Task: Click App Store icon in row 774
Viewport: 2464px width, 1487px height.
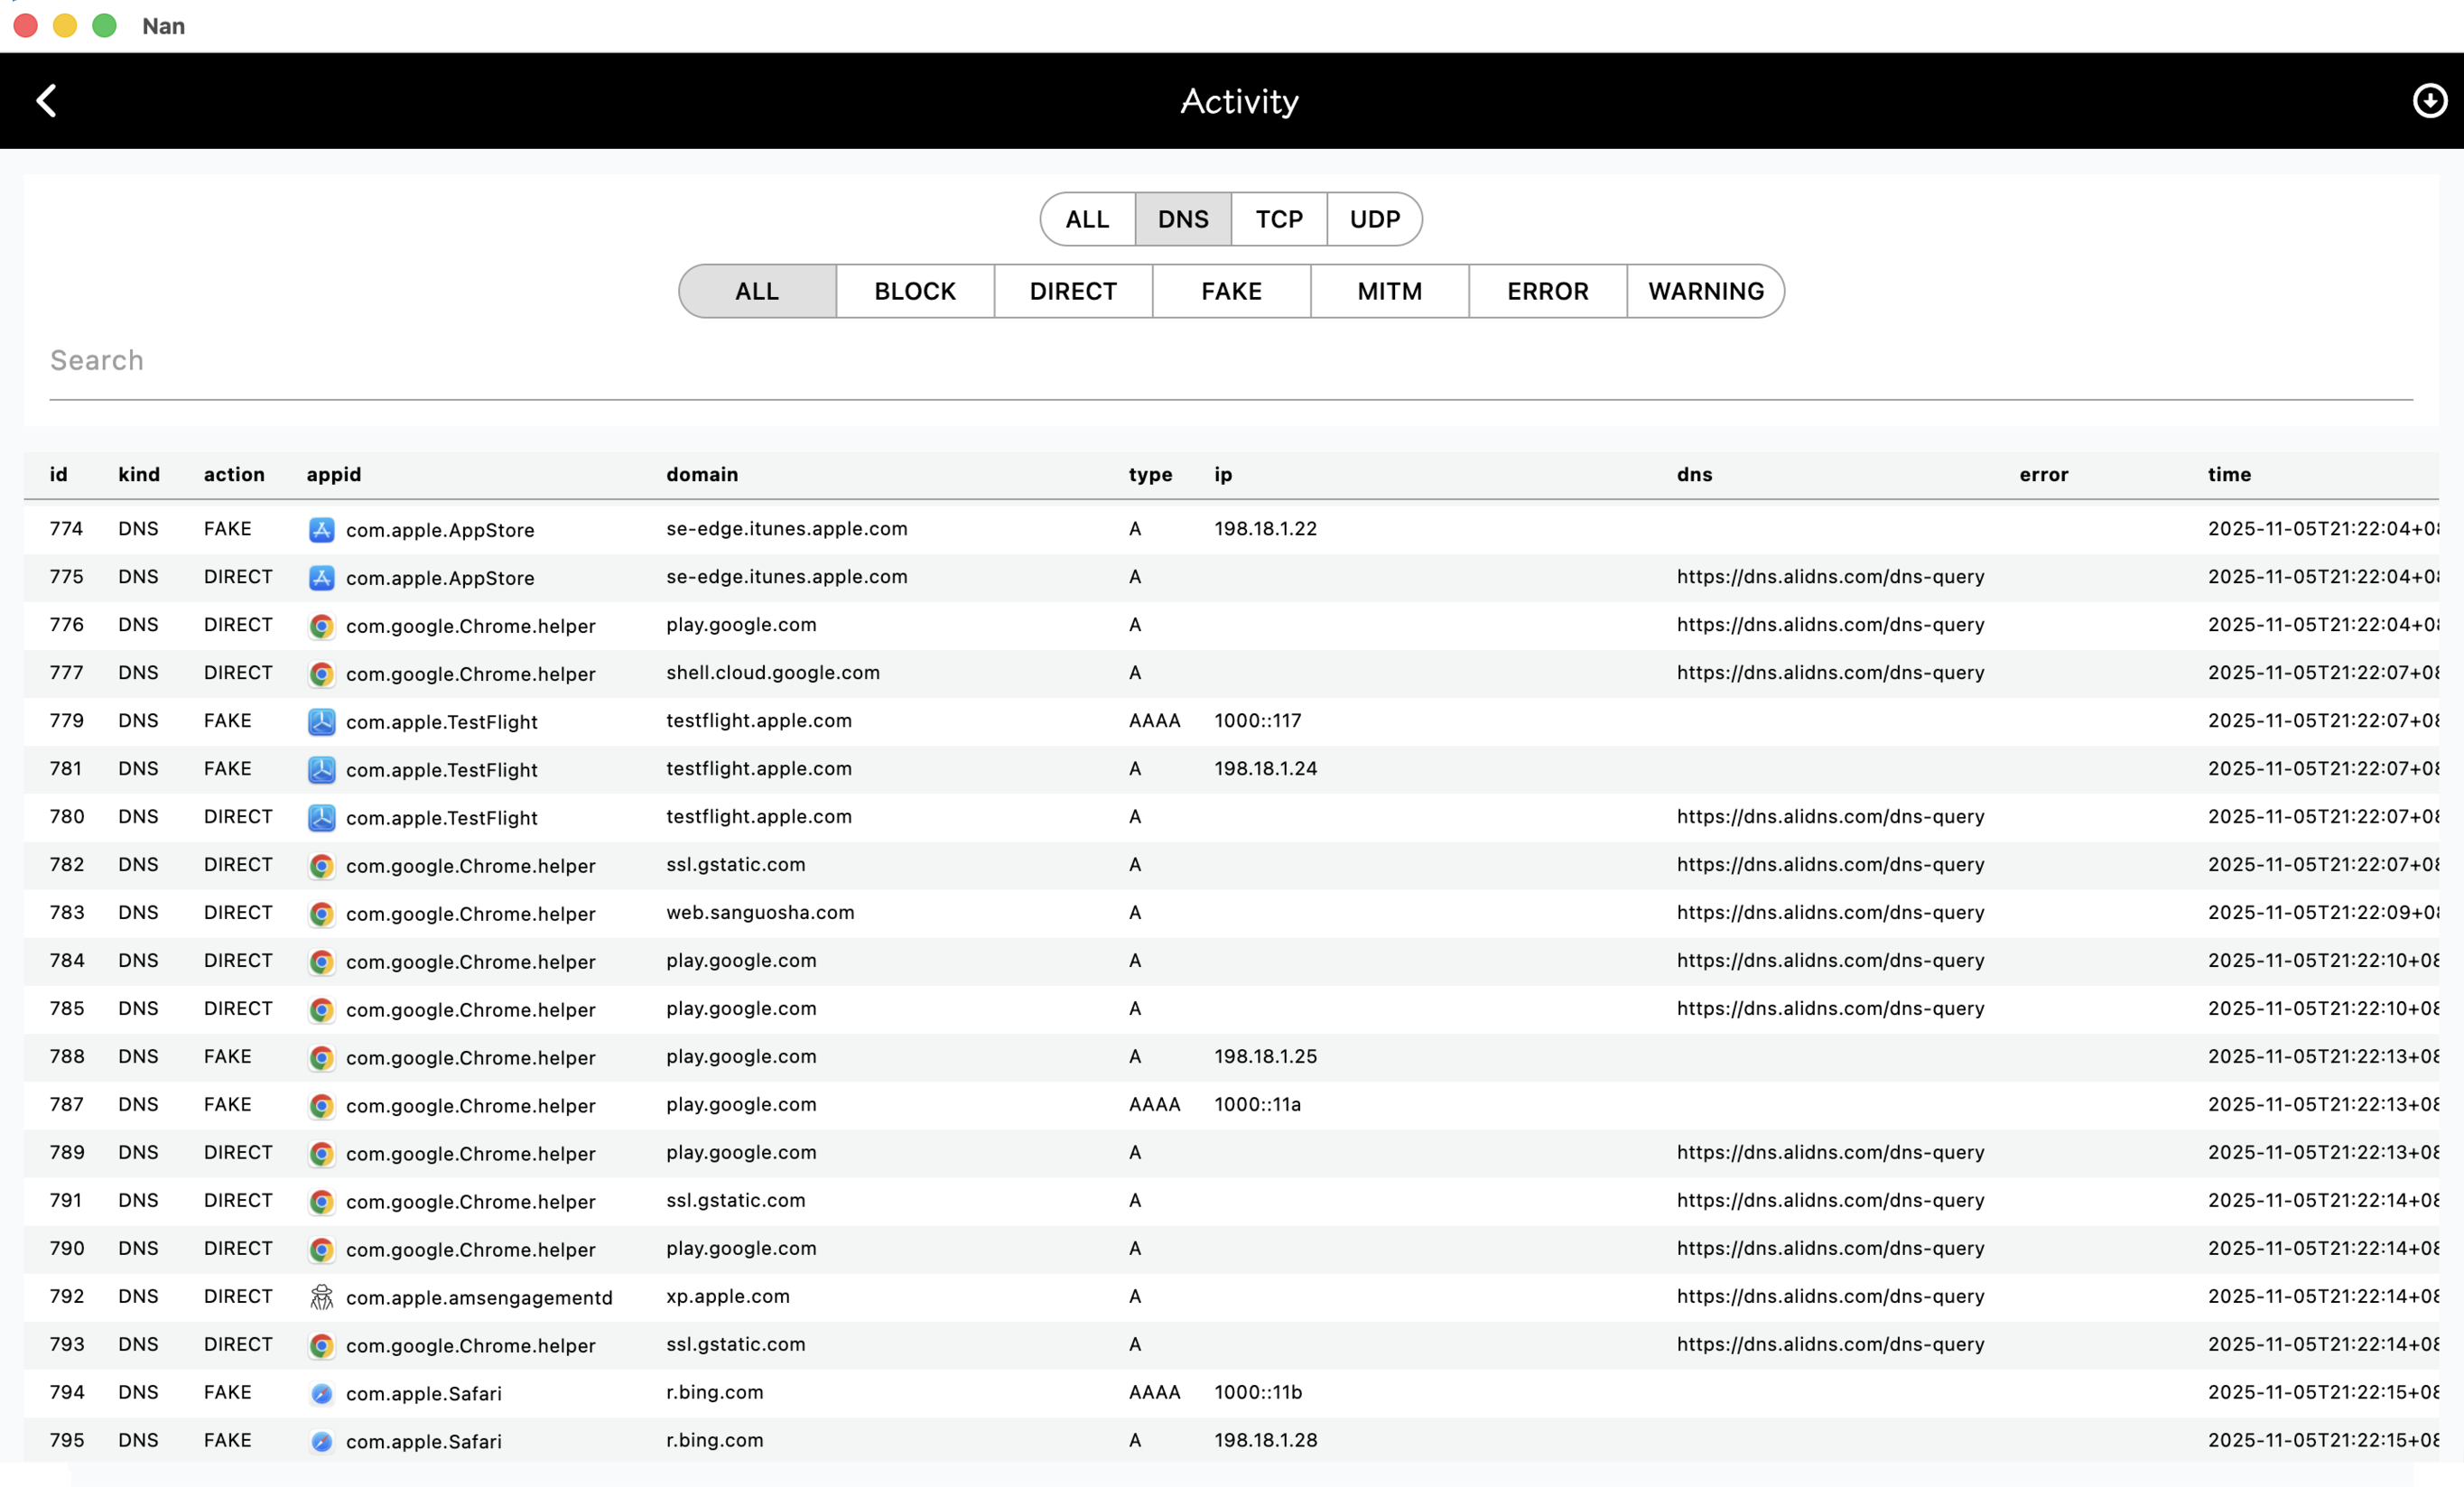Action: (x=321, y=530)
